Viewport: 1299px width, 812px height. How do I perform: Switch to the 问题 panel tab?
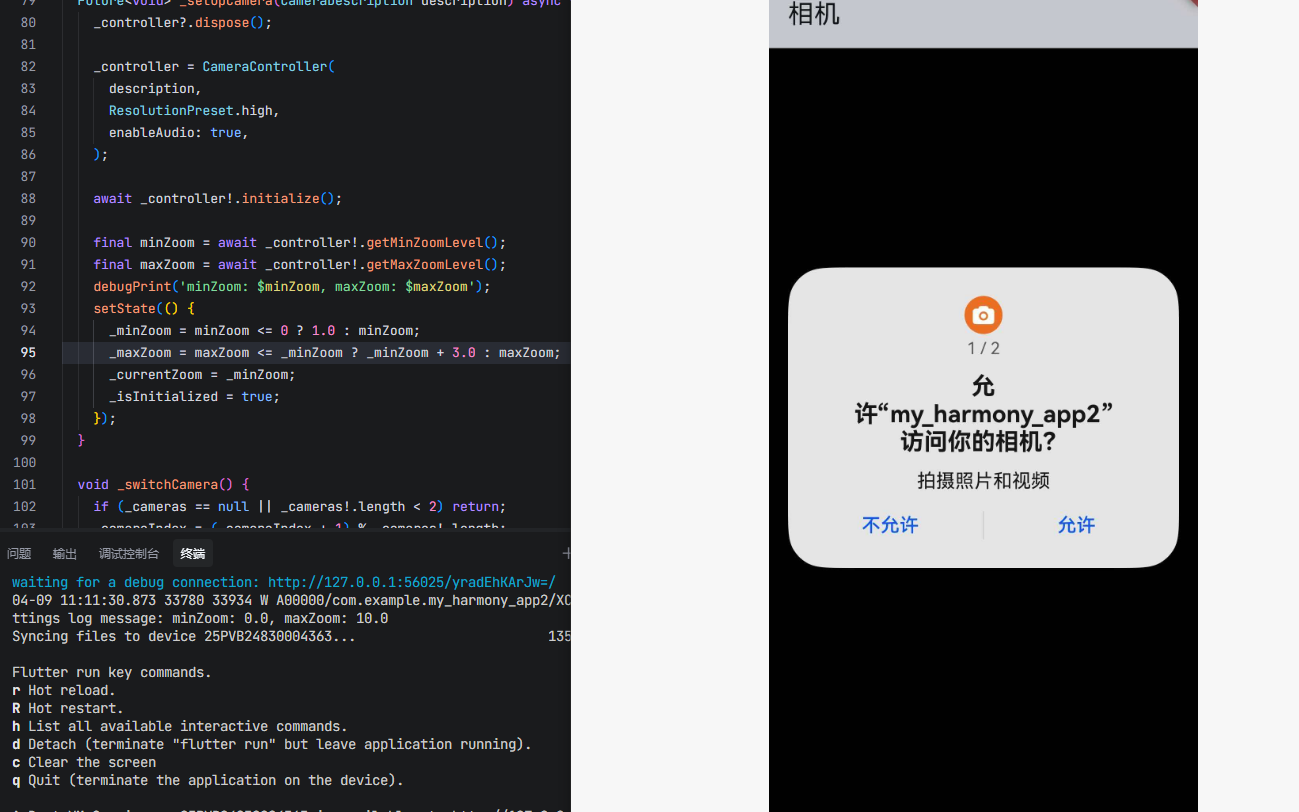pos(19,553)
